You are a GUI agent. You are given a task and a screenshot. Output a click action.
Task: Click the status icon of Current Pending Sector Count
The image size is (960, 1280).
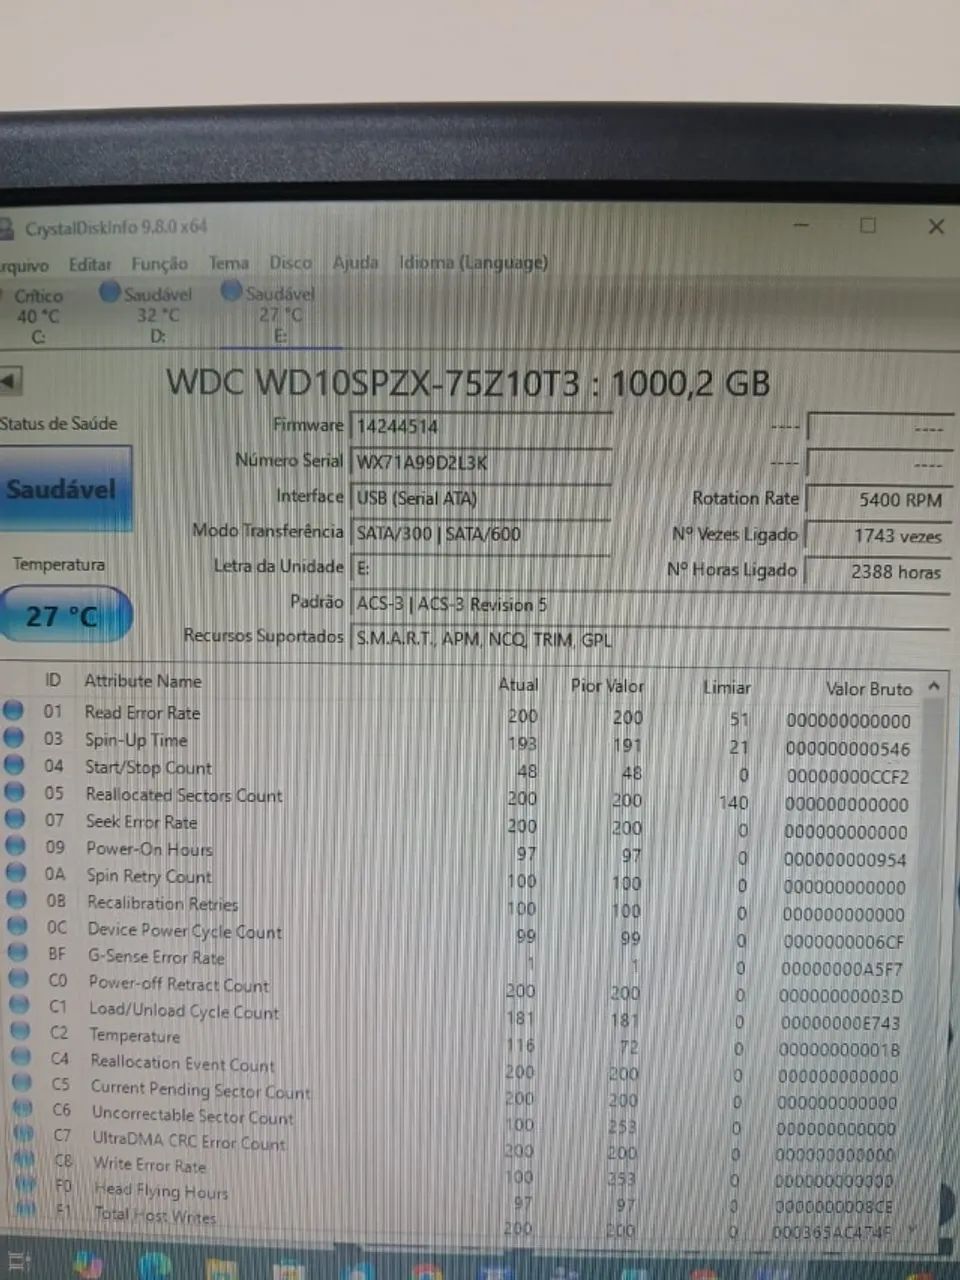coord(23,1083)
